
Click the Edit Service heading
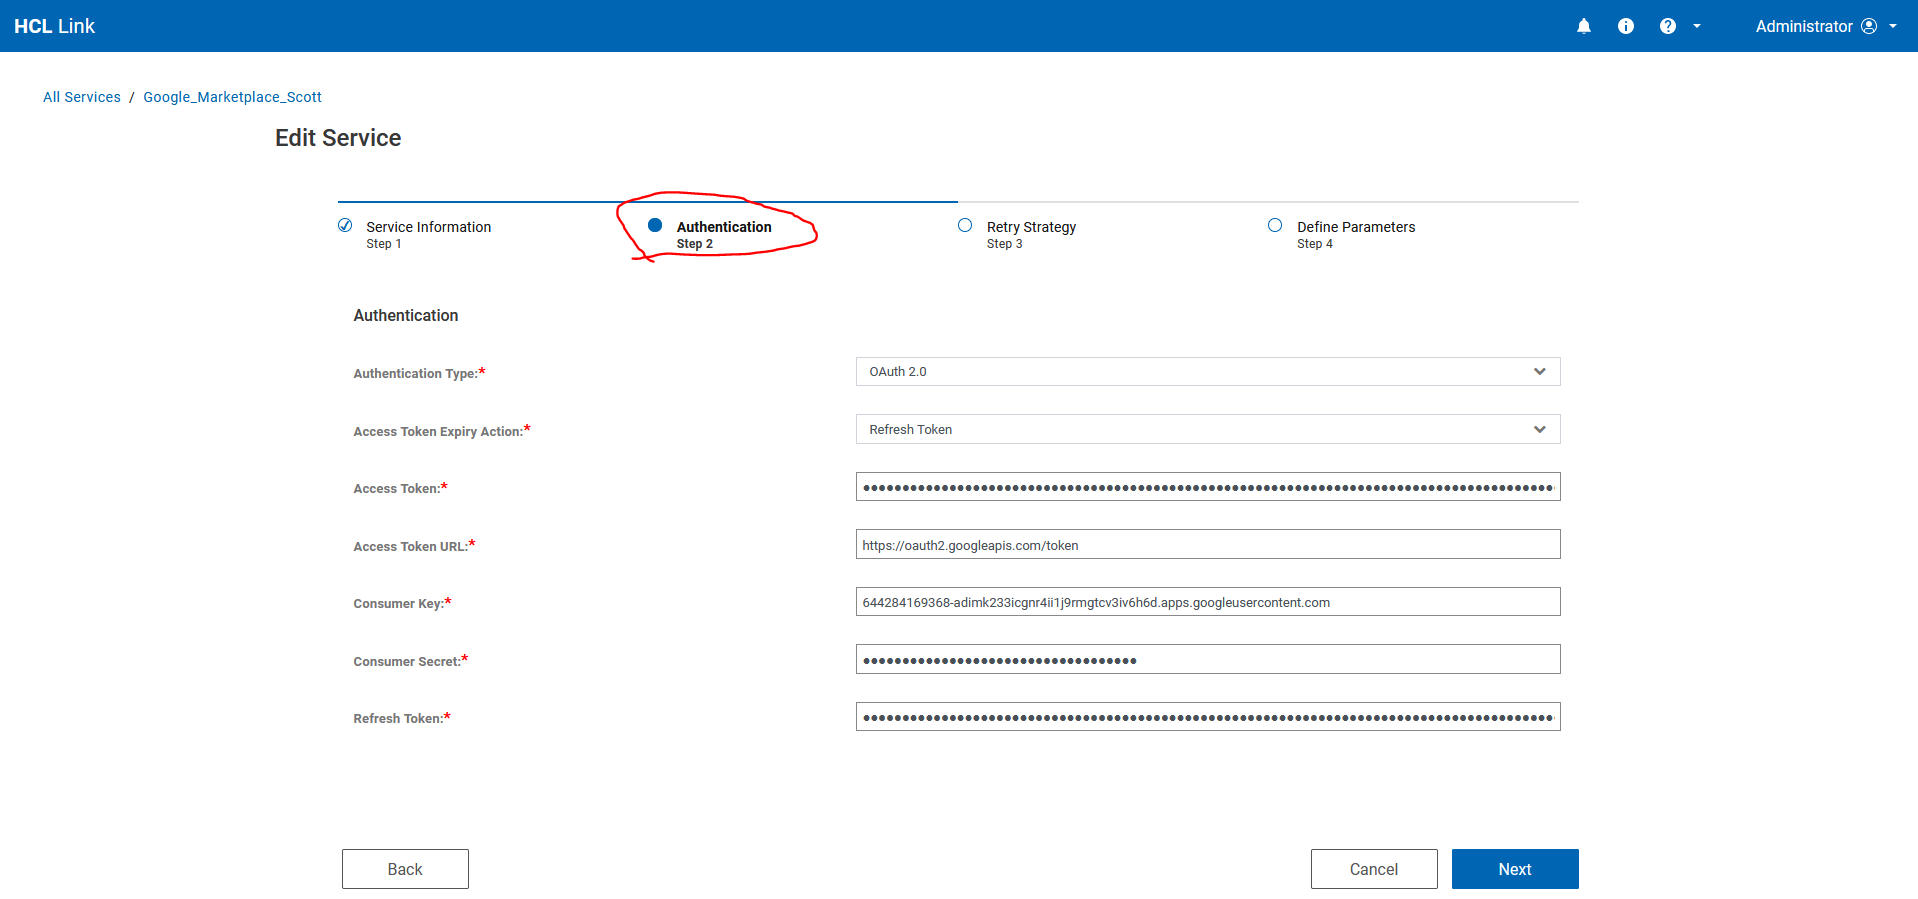338,138
